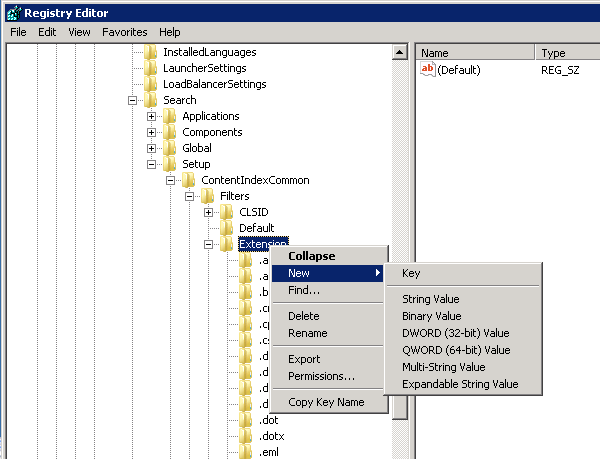600x459 pixels.
Task: Choose Permissions... in the context menu
Action: 328,376
